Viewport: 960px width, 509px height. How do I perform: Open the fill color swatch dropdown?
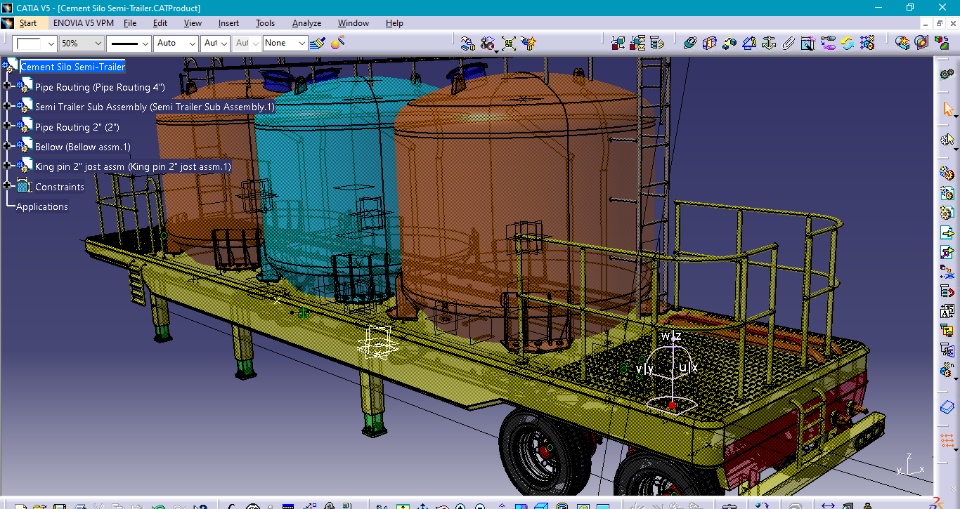(50, 43)
